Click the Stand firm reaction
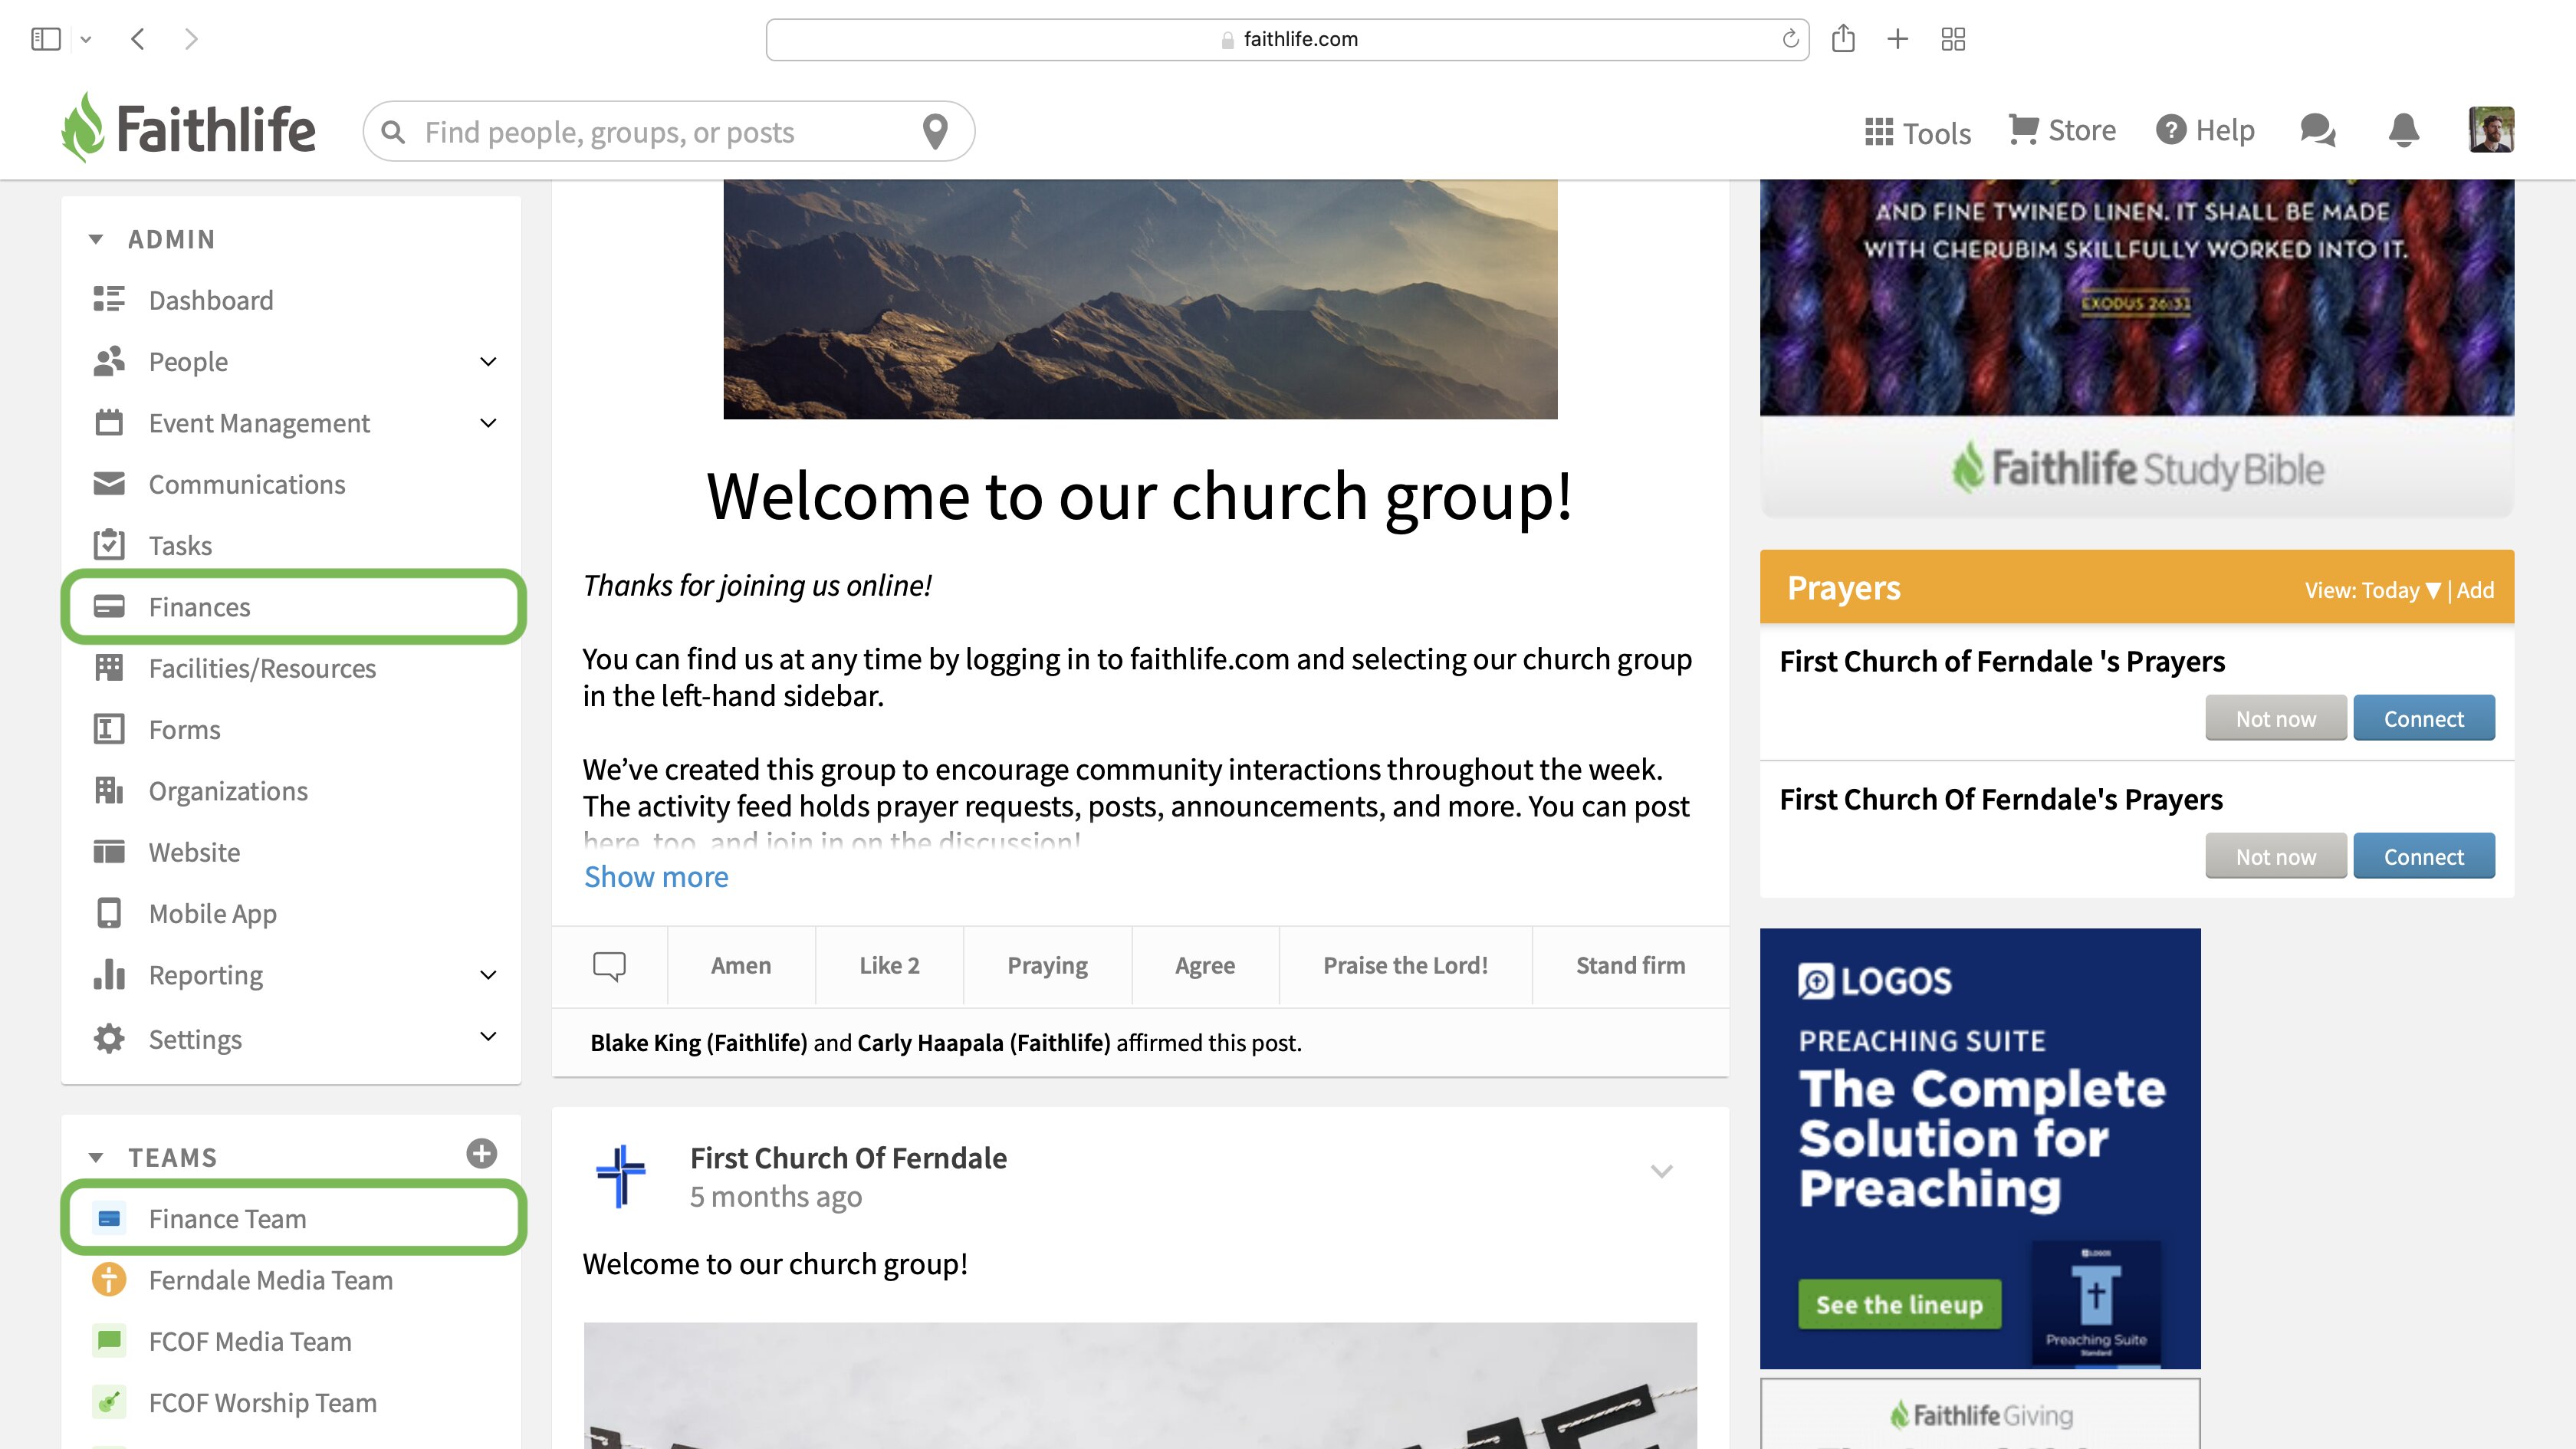 tap(1630, 966)
